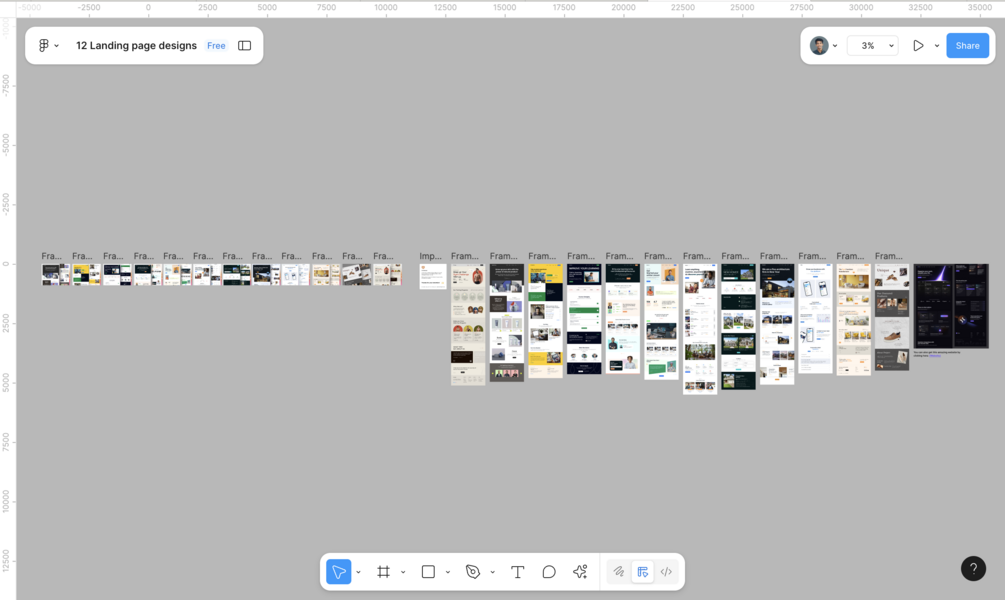
Task: Select the Pen tool
Action: [473, 572]
